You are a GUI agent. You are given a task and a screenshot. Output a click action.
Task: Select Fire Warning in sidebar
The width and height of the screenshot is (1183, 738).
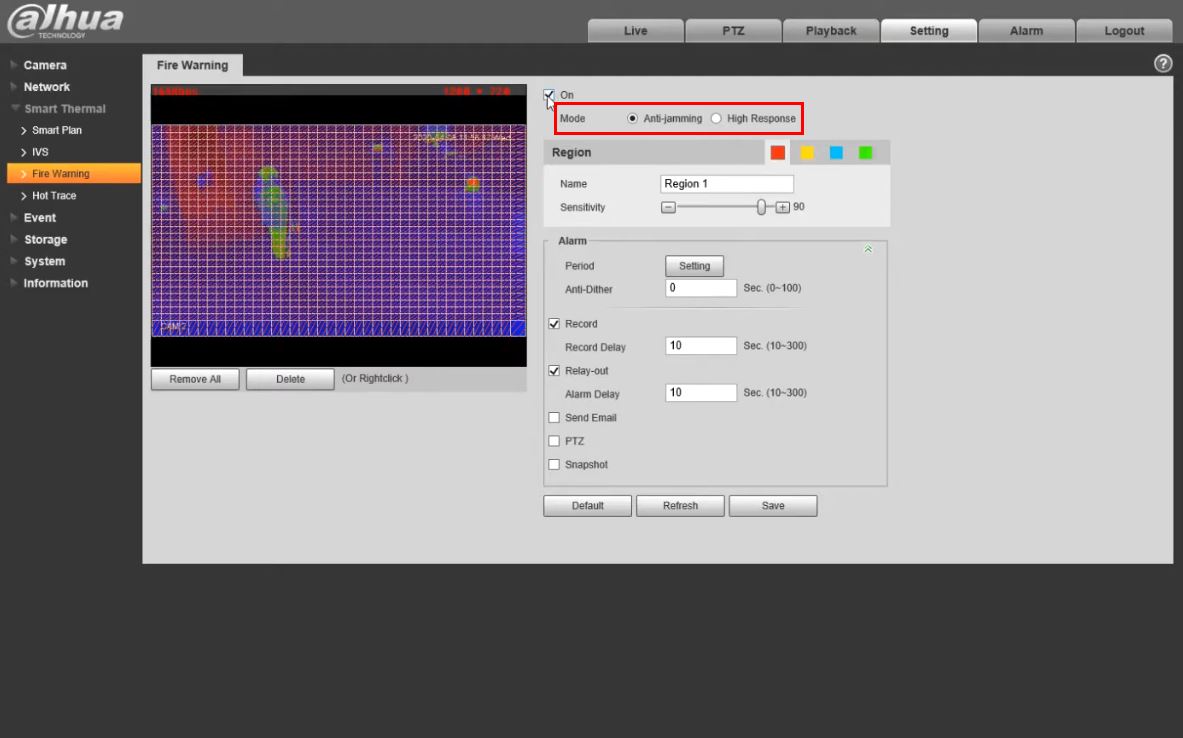pyautogui.click(x=74, y=174)
